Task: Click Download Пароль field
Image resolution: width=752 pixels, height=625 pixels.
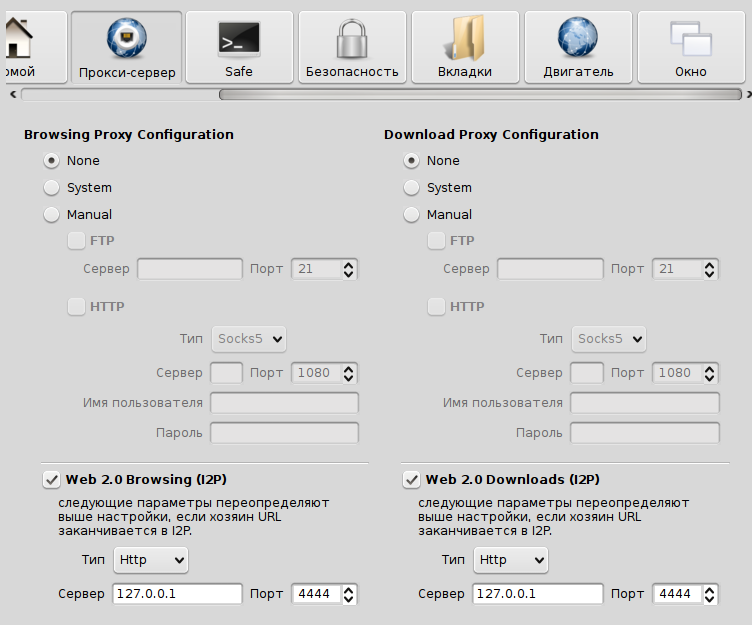Action: [645, 433]
